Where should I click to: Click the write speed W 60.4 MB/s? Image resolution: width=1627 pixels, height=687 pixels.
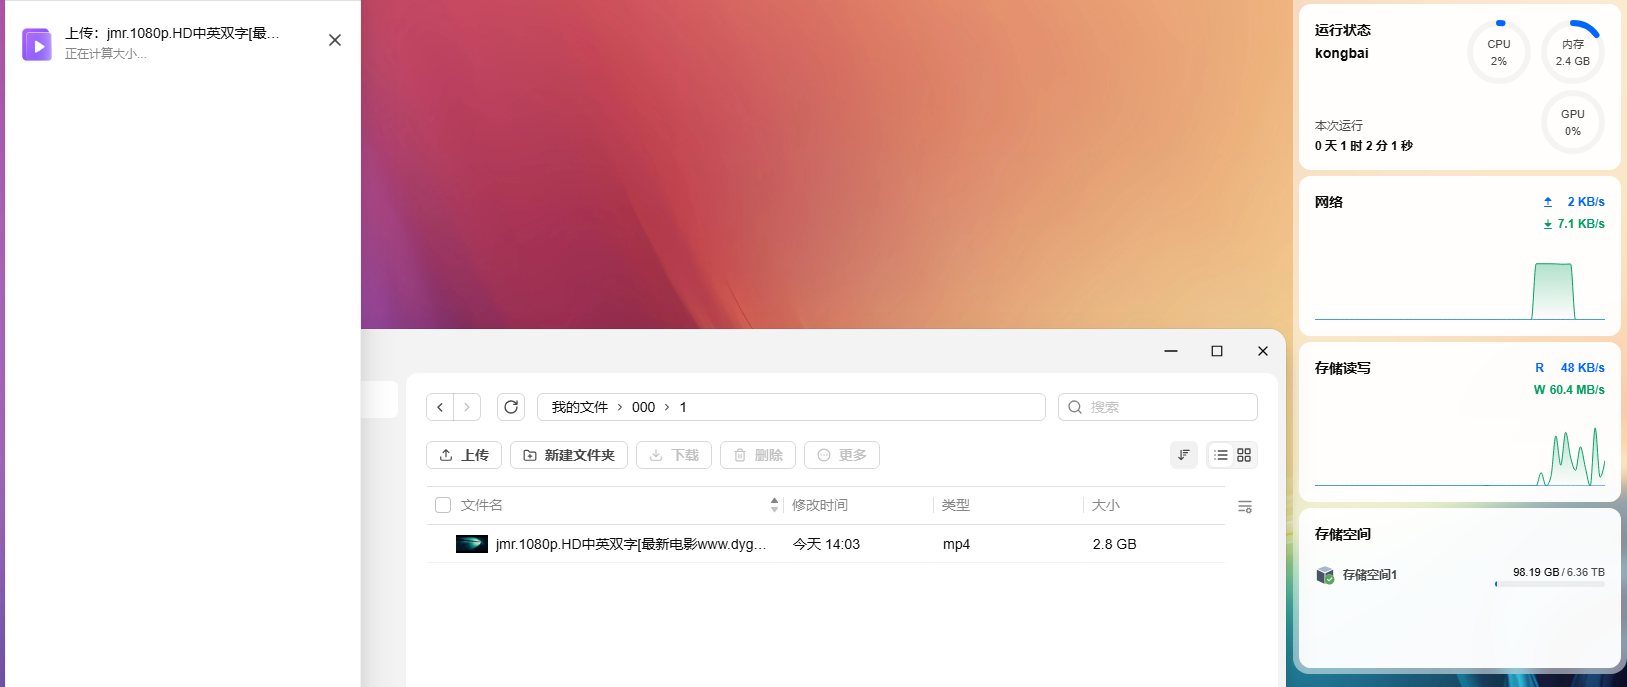1569,390
